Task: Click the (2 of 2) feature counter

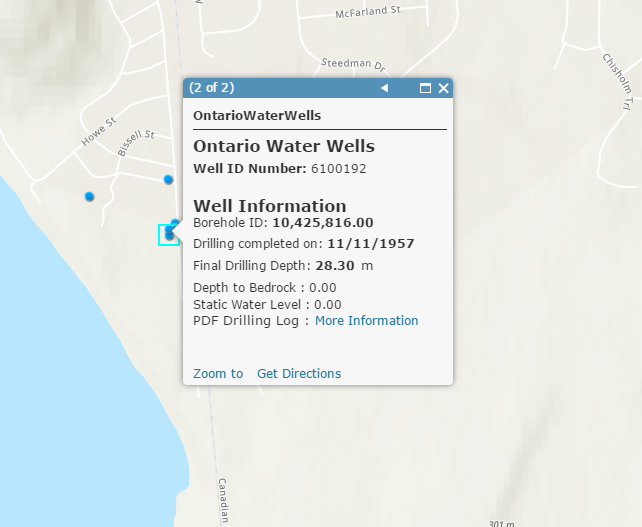Action: [x=212, y=88]
